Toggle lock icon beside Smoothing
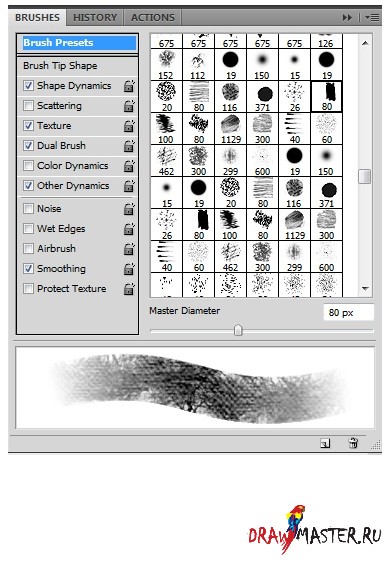Screen dimensions: 389x562 [129, 269]
